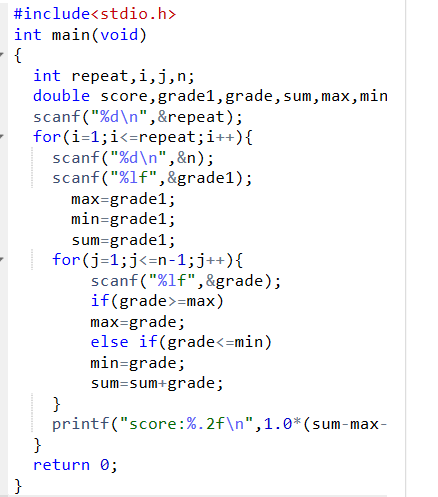Click the 'sum=grade1;' statement
Viewport: 438px width, 497px height.
[123, 240]
